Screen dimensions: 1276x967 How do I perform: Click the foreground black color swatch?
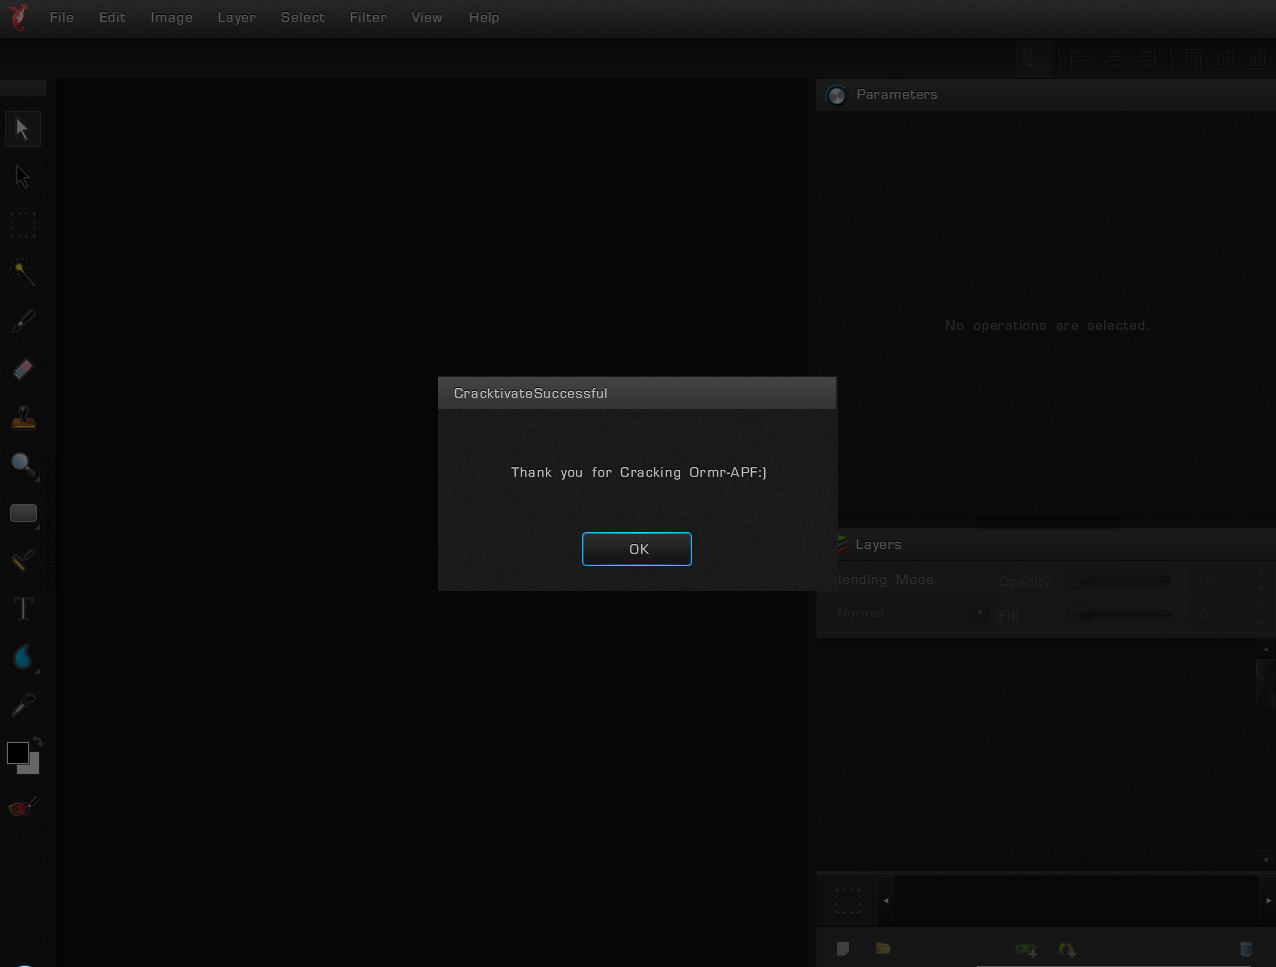(17, 753)
